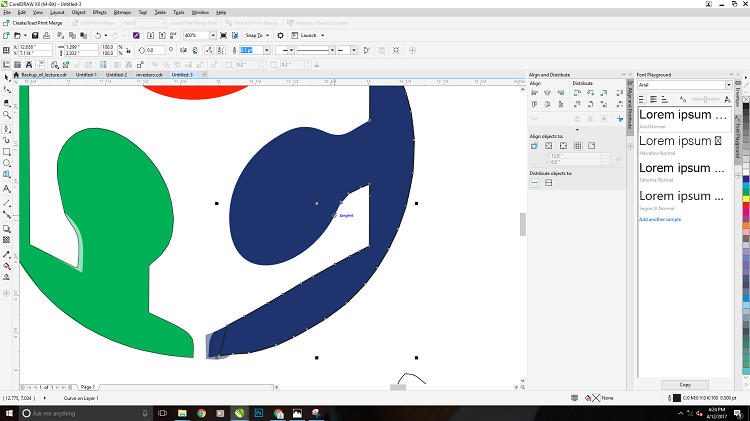This screenshot has height=421, width=750.
Task: Open the Effects menu
Action: [x=99, y=12]
